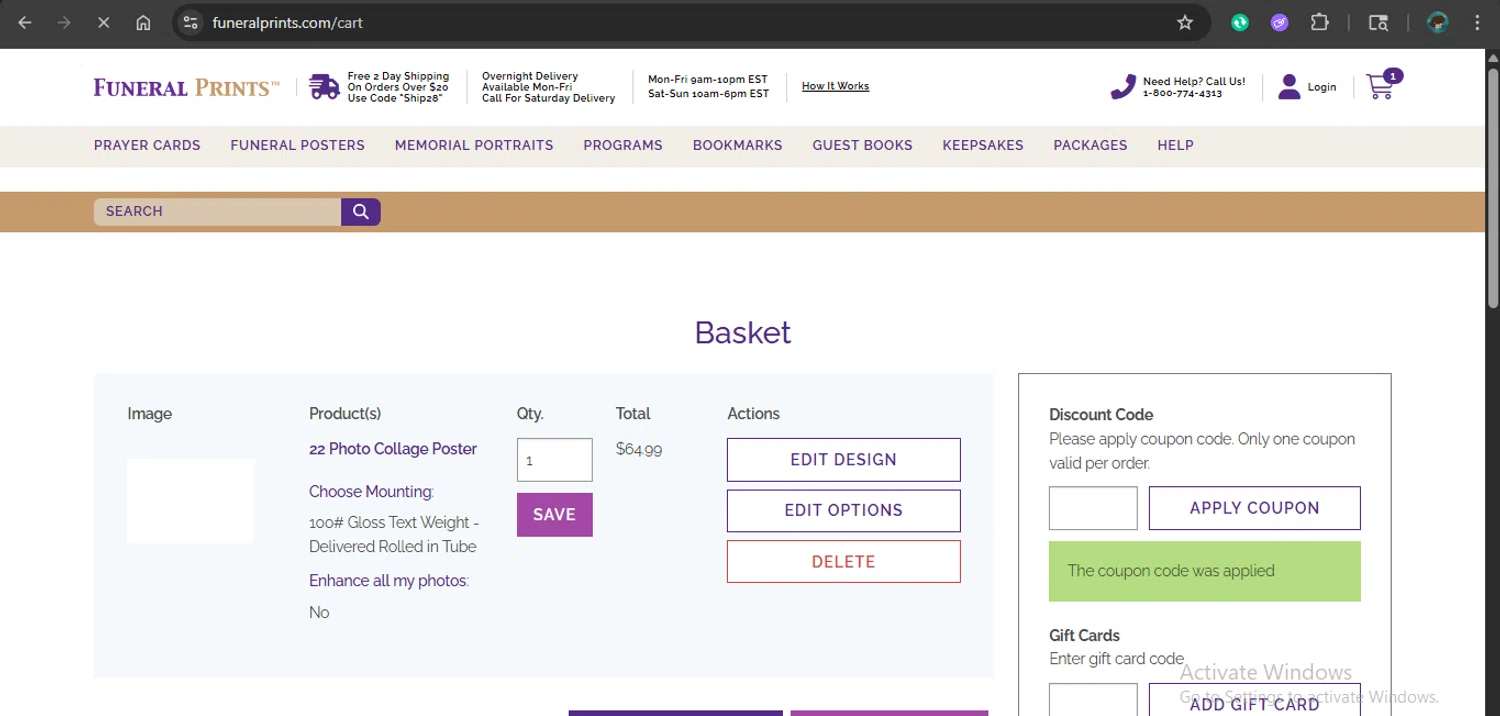Focus the gift card code input field
This screenshot has height=716, width=1500.
(x=1093, y=700)
